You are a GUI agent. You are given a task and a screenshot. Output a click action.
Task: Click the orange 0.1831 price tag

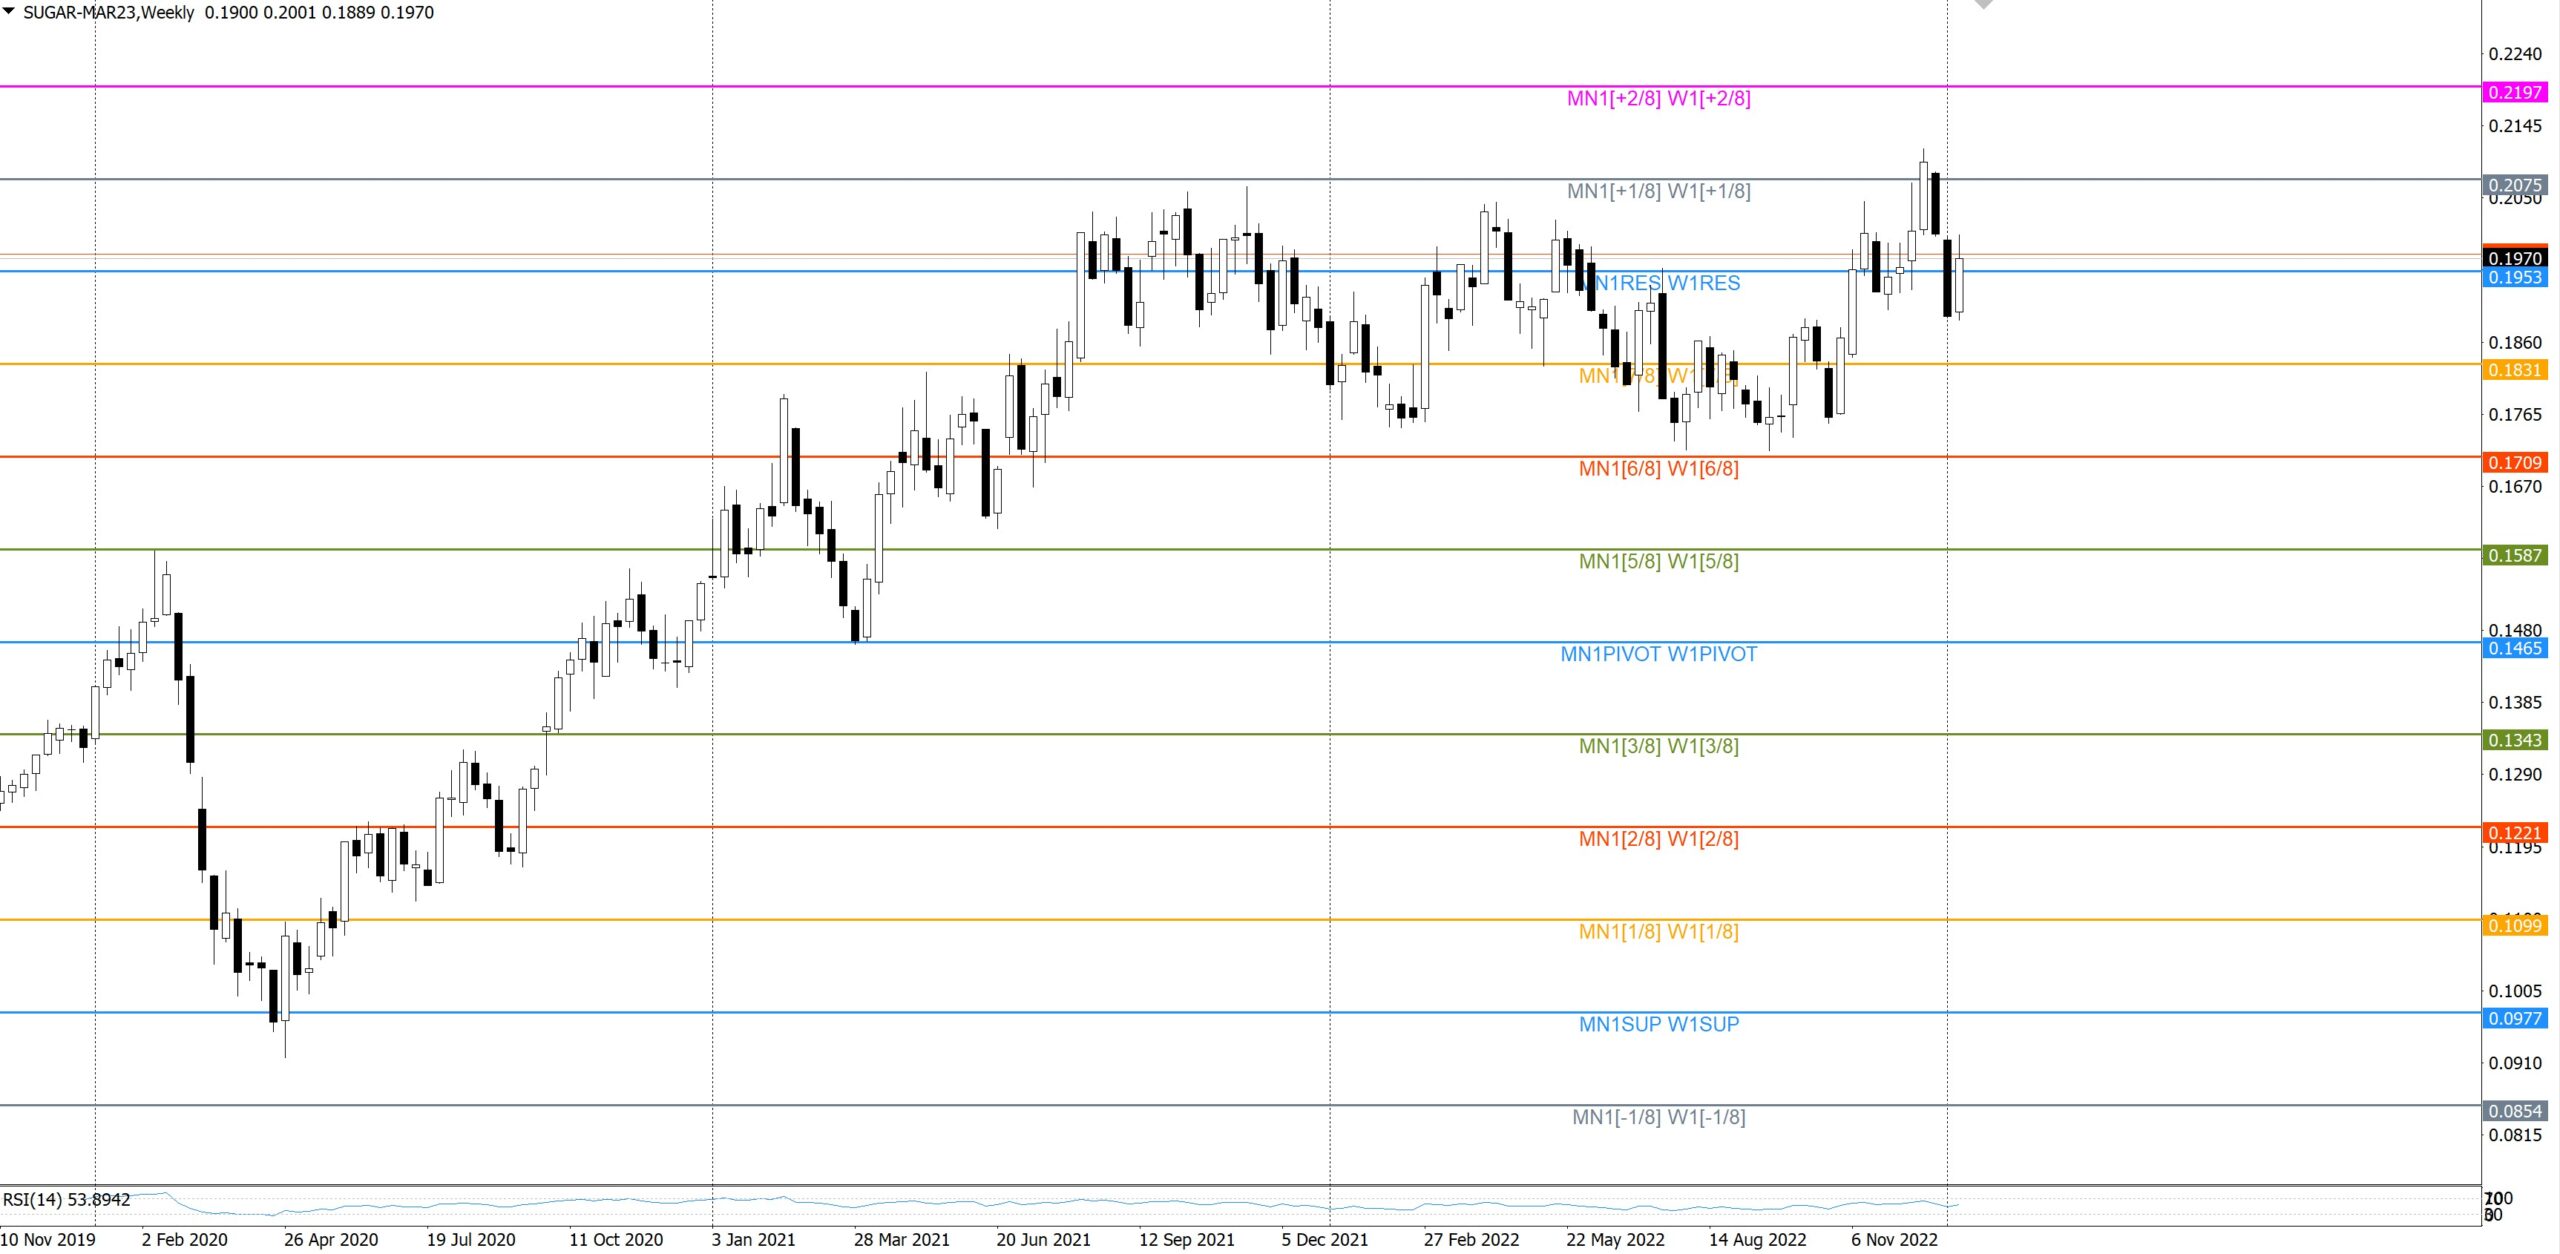click(x=2514, y=370)
